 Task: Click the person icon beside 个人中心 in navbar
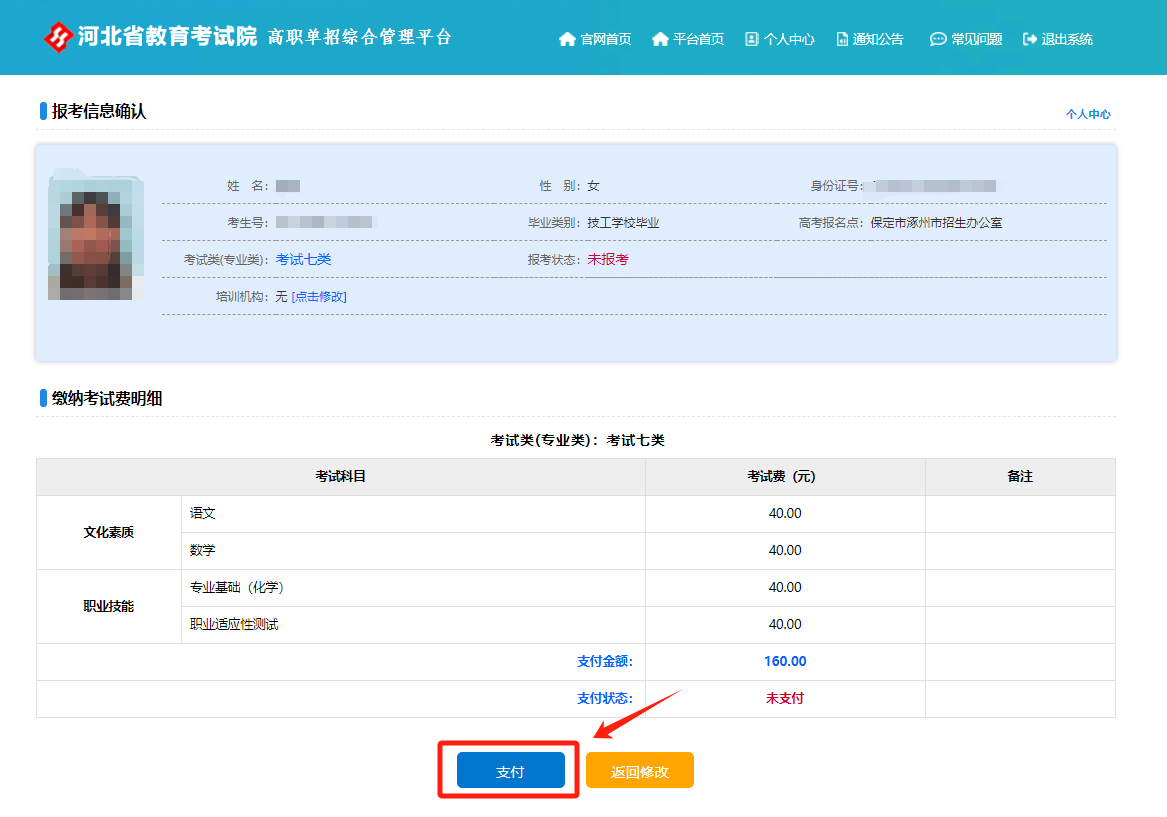pos(752,39)
